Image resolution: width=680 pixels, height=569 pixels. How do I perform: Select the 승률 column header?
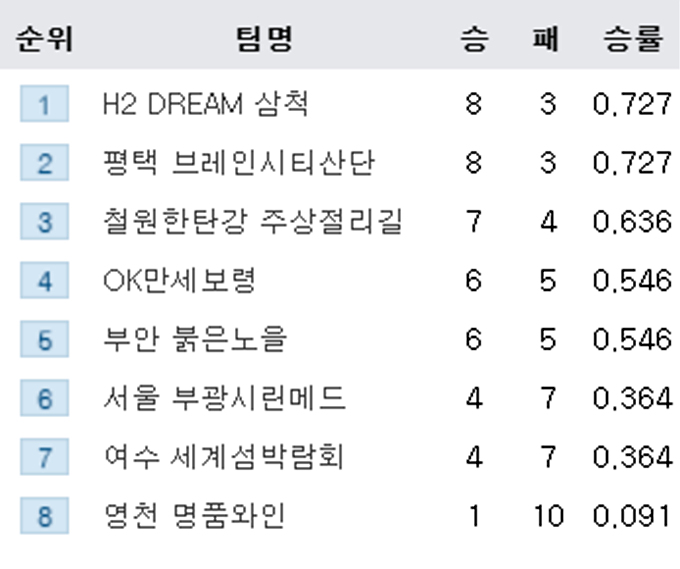[633, 39]
